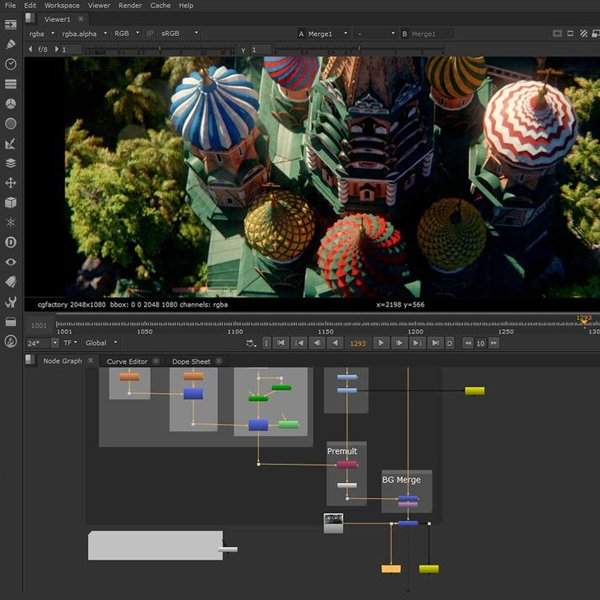The width and height of the screenshot is (600, 600).
Task: Open the Help menu
Action: point(186,5)
